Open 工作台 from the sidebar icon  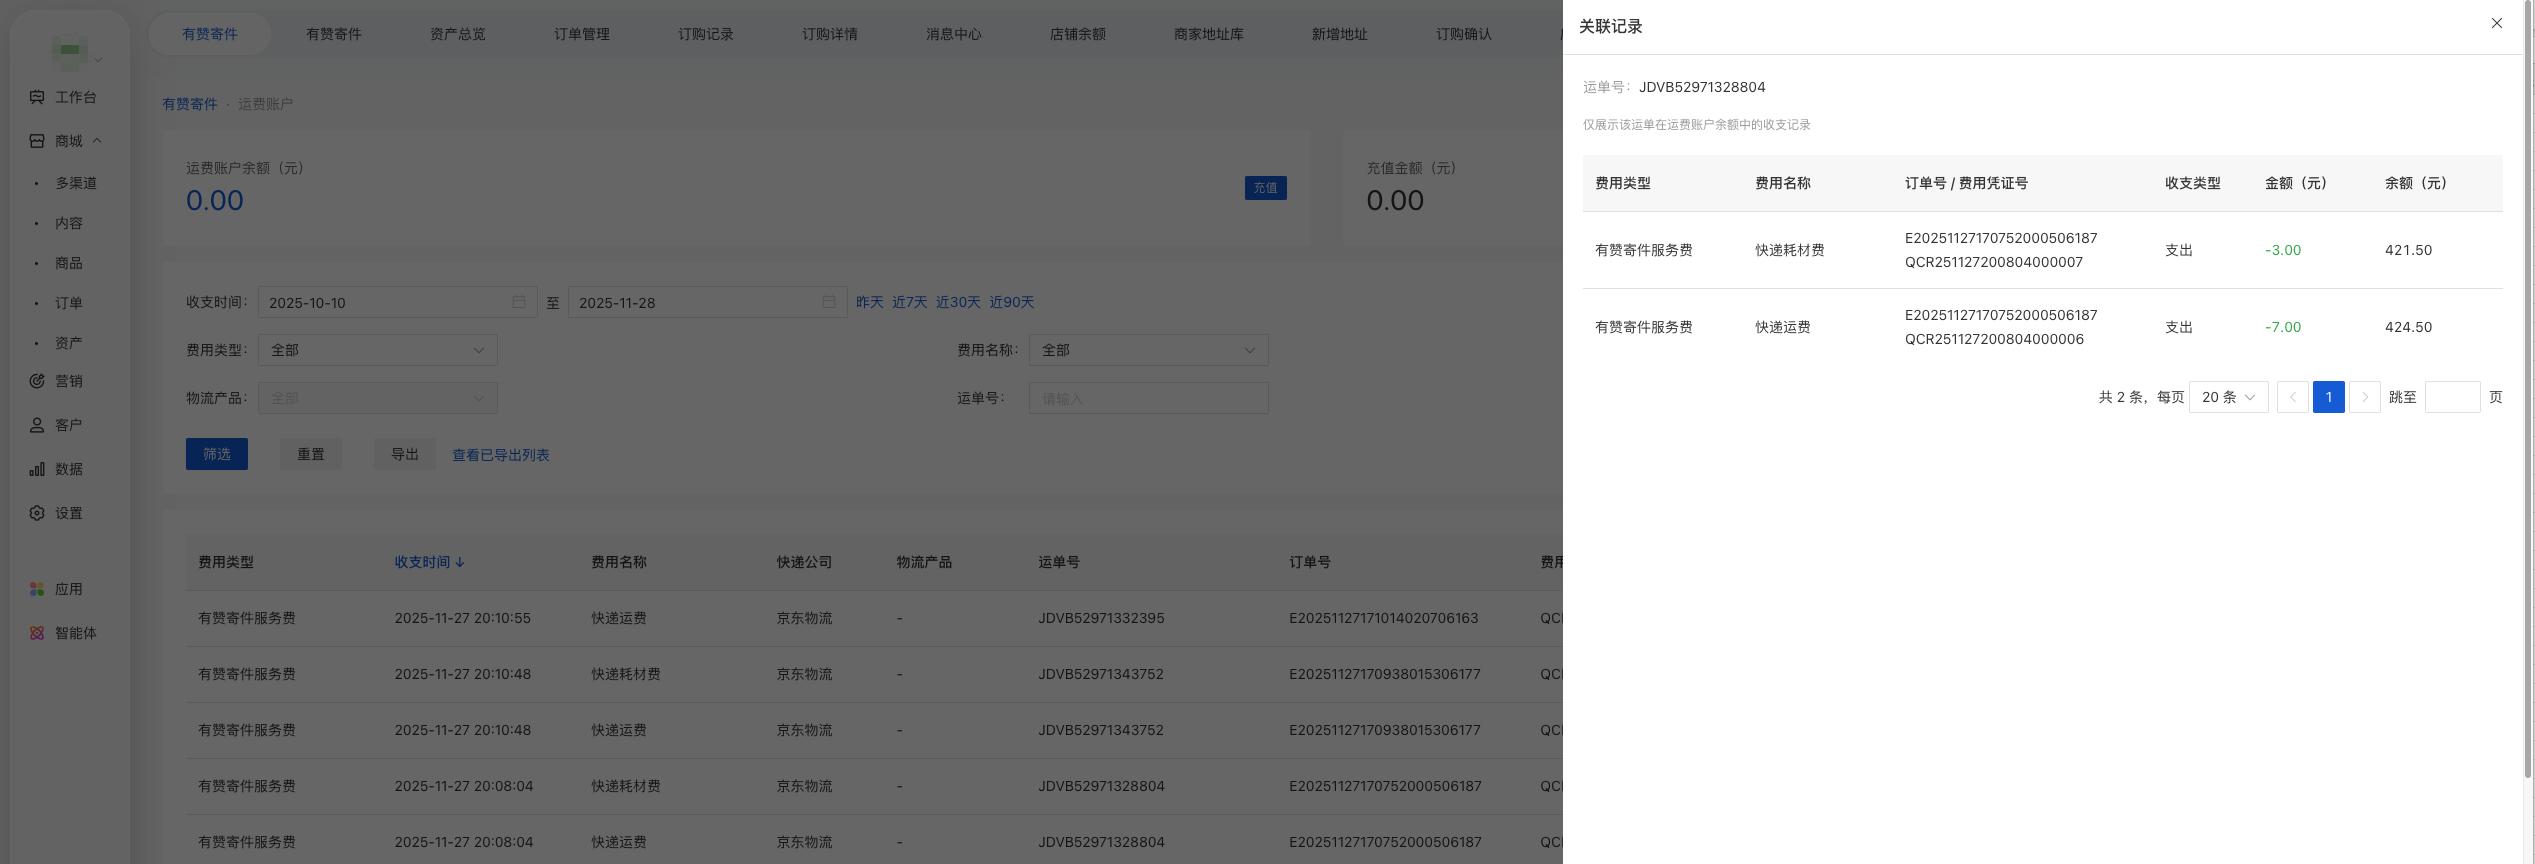pos(37,97)
